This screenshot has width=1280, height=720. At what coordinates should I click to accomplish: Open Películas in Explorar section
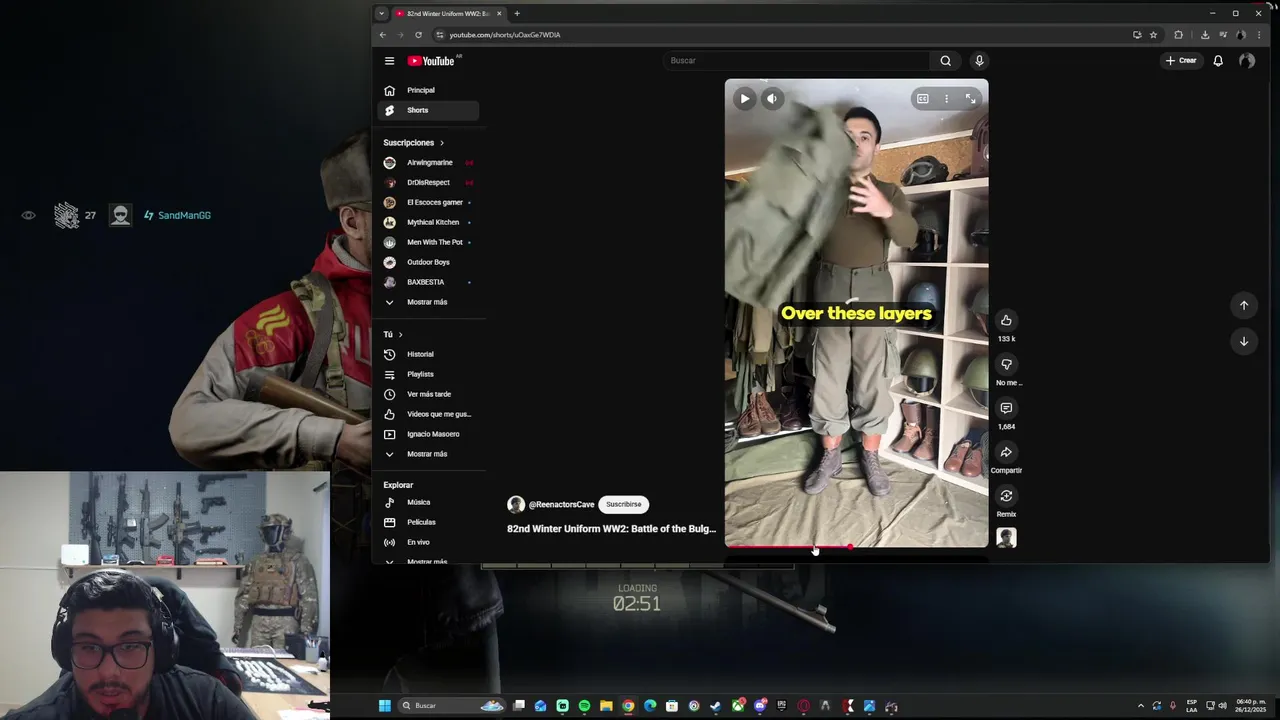pyautogui.click(x=429, y=522)
